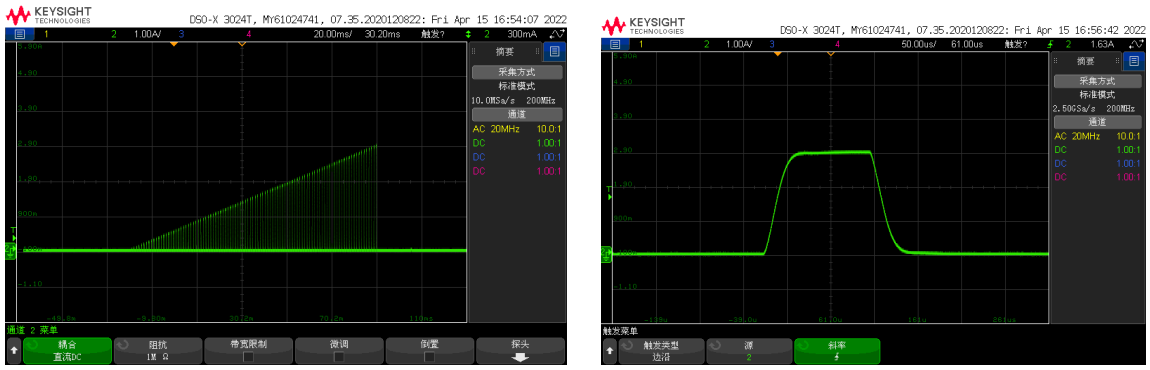Toggle the 微调 fine adjust checkbox
The height and width of the screenshot is (370, 1150).
point(338,357)
